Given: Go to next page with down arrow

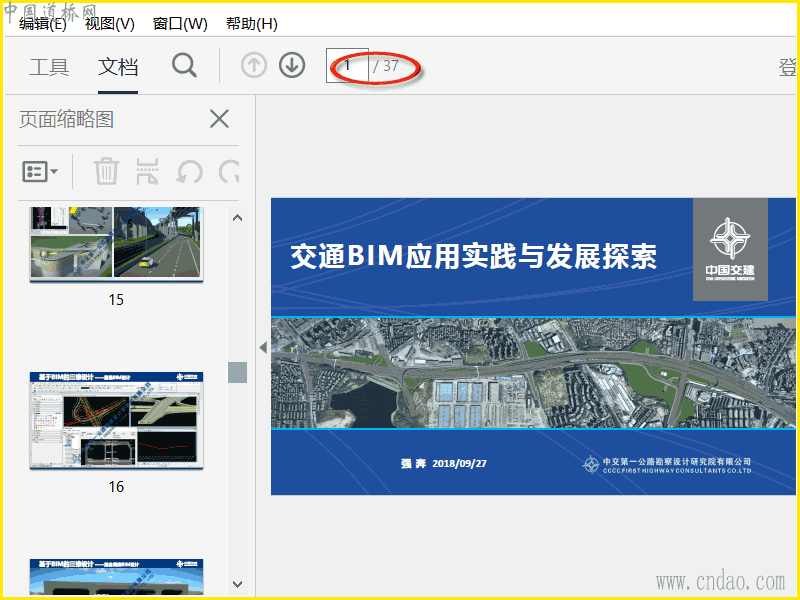Looking at the screenshot, I should coord(292,66).
